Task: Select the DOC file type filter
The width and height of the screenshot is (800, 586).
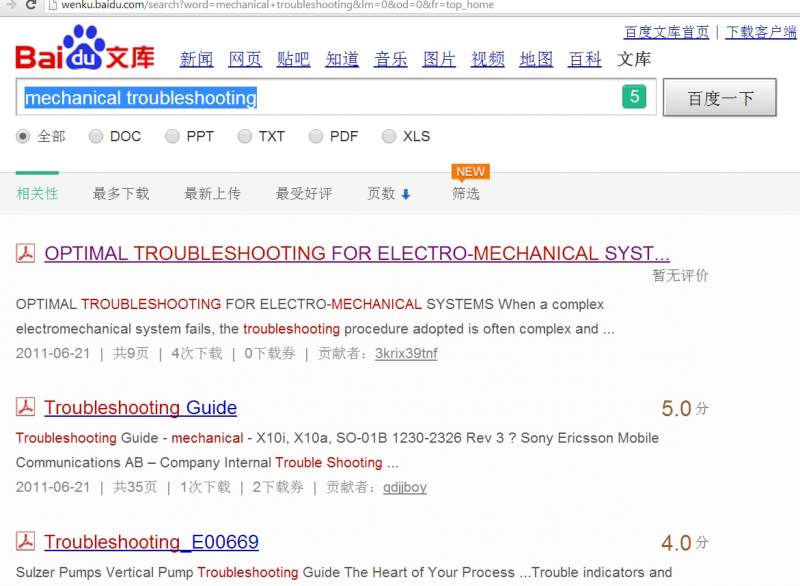Action: pos(95,136)
